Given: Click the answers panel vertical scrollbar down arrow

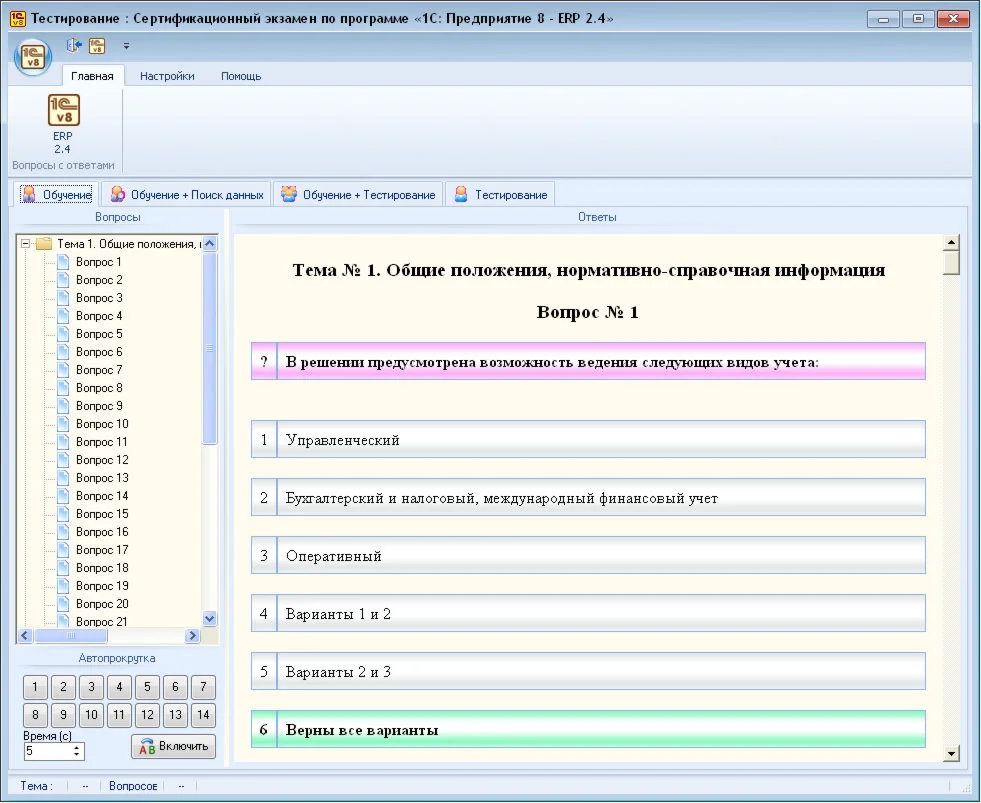Looking at the screenshot, I should pos(951,753).
